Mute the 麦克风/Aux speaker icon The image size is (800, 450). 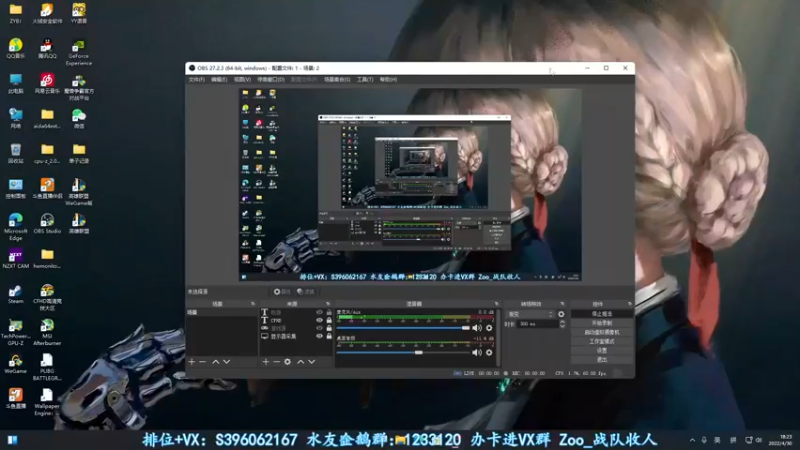[477, 328]
